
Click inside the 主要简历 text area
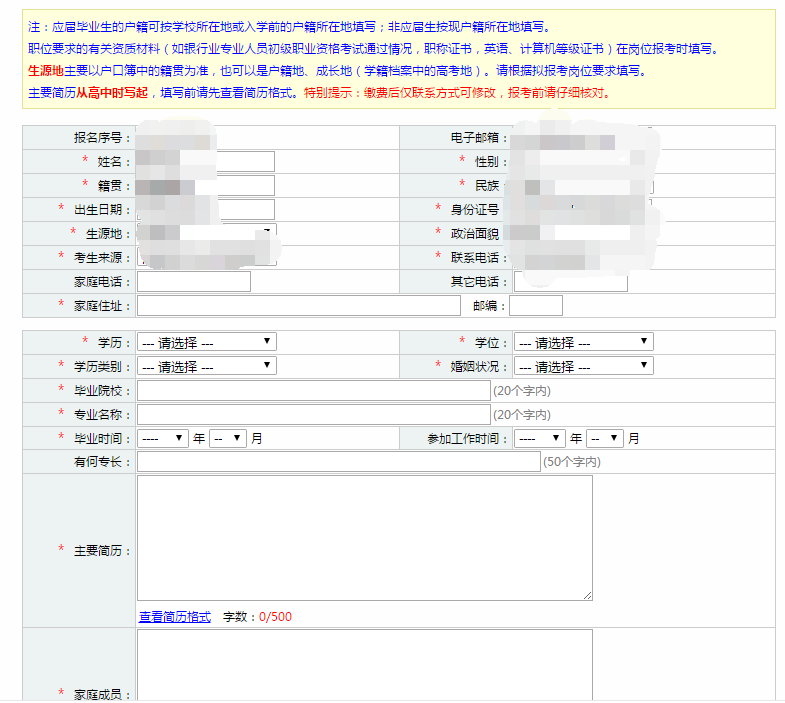point(364,538)
